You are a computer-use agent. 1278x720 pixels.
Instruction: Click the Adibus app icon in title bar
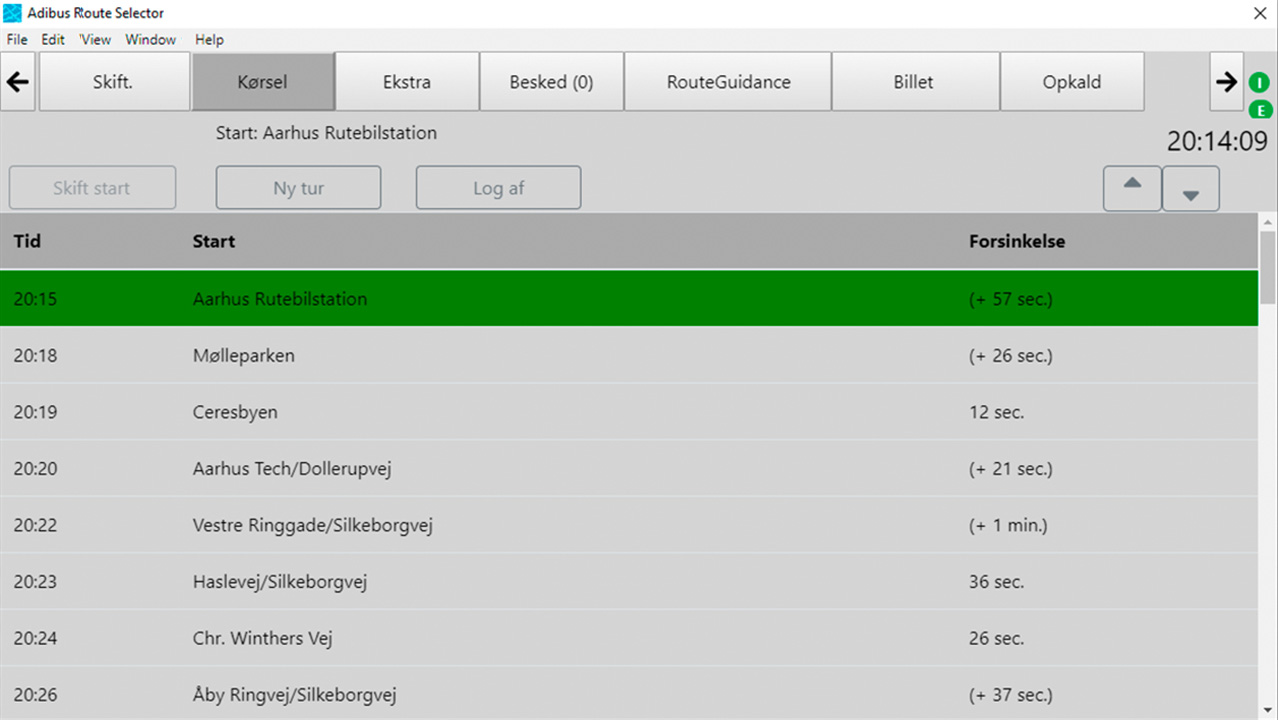point(12,13)
